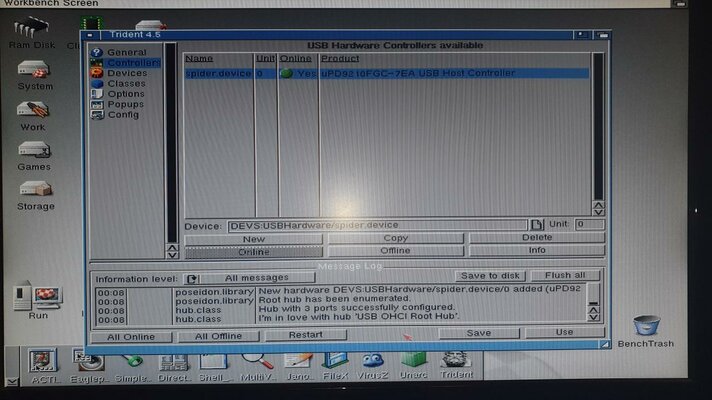Open the Classes section in sidebar
This screenshot has width=712, height=400.
(126, 84)
